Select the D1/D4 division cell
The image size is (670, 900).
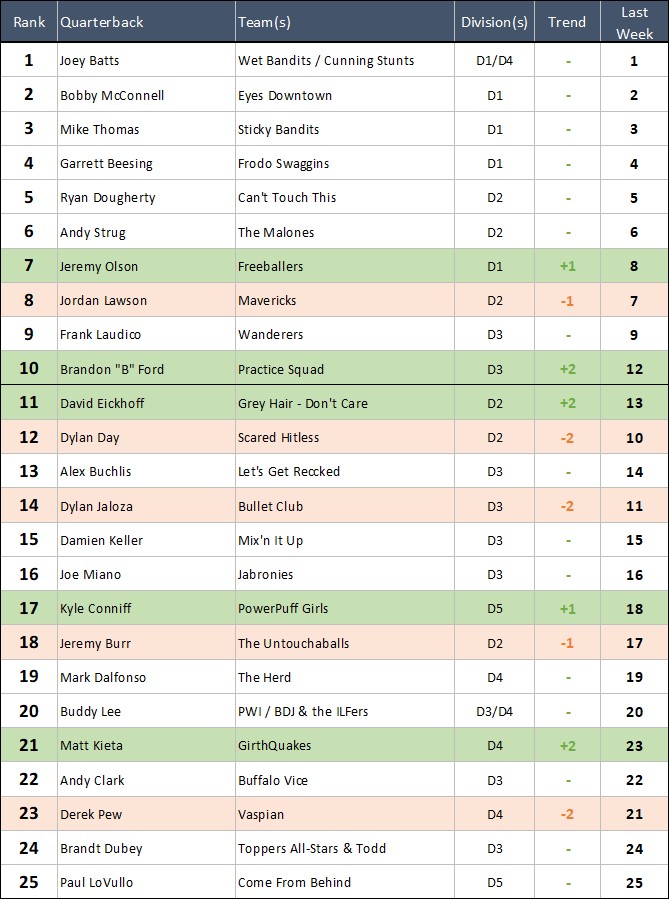pyautogui.click(x=494, y=61)
